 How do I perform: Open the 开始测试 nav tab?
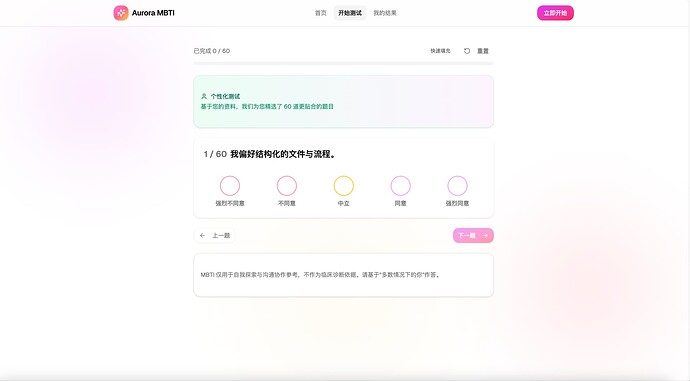coord(350,13)
